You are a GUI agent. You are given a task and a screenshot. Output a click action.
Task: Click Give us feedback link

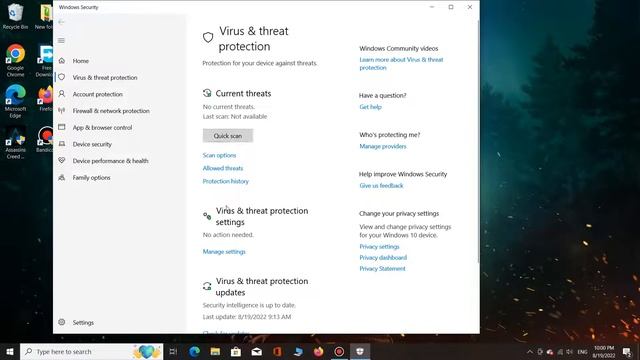pyautogui.click(x=381, y=185)
